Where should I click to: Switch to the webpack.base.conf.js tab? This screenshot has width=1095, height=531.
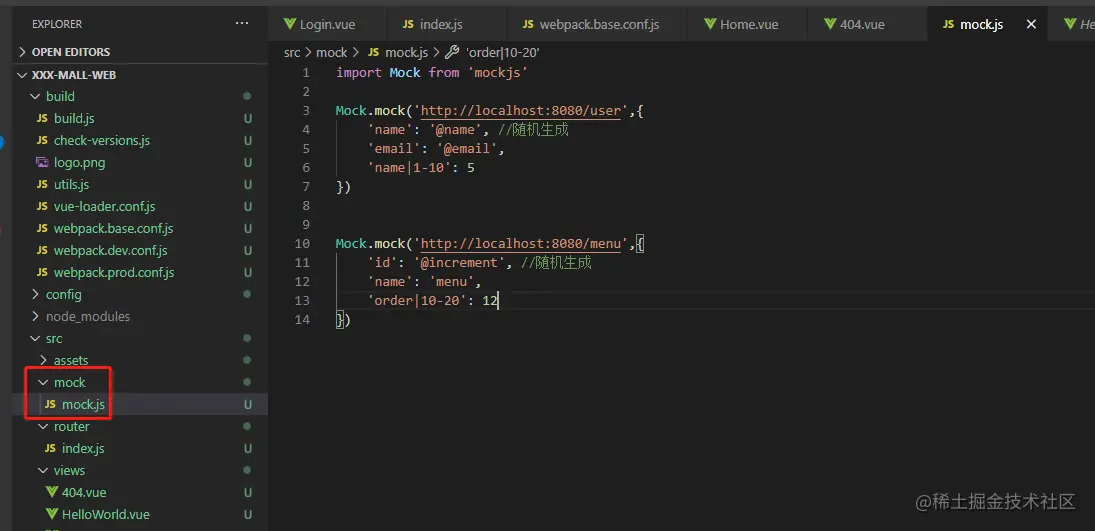coord(596,24)
